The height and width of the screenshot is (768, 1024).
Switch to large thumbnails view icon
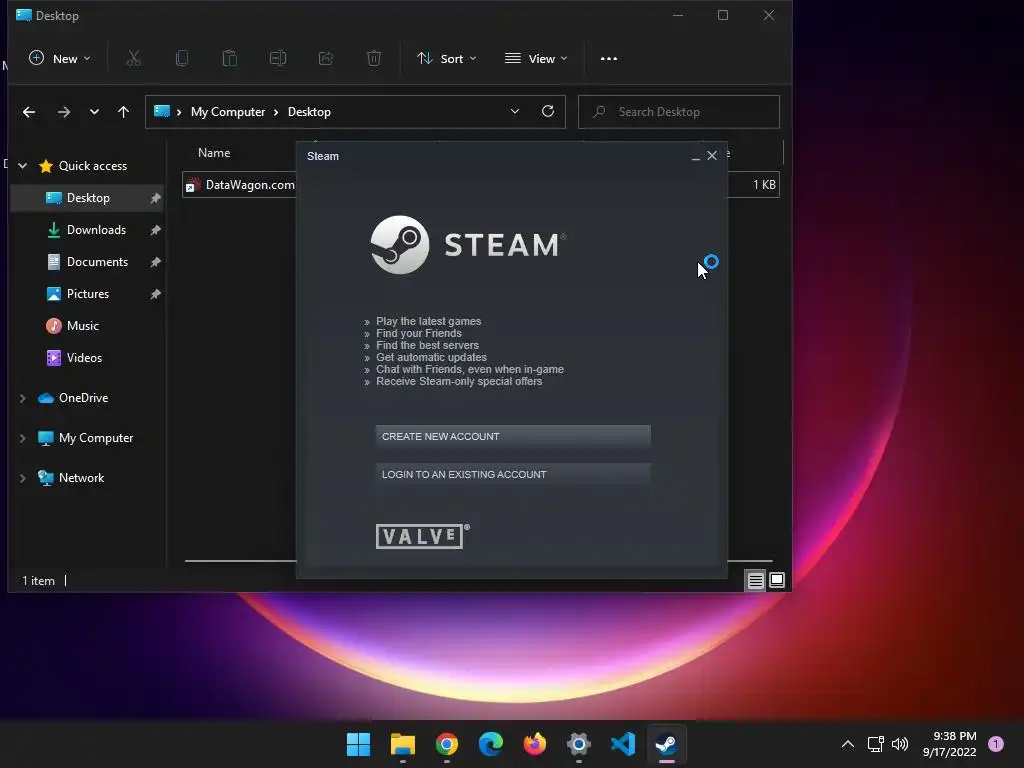[777, 580]
